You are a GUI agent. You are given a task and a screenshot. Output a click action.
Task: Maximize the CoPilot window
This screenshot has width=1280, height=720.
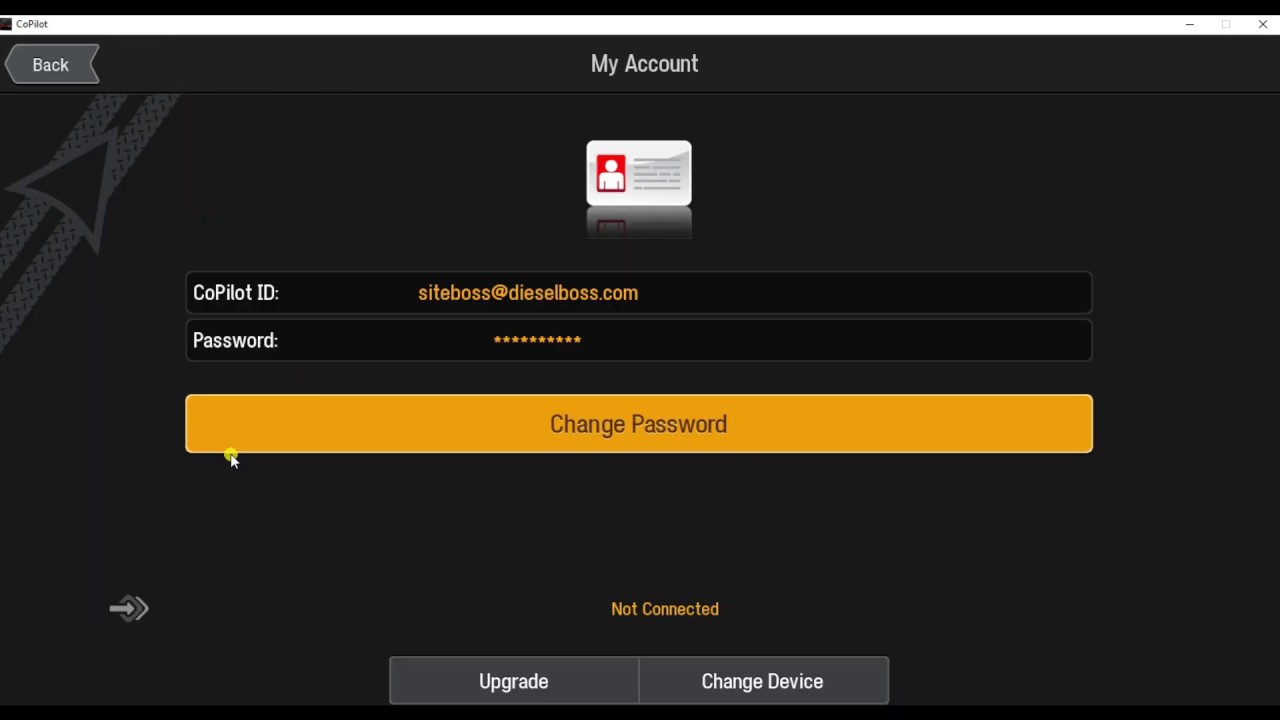1226,24
